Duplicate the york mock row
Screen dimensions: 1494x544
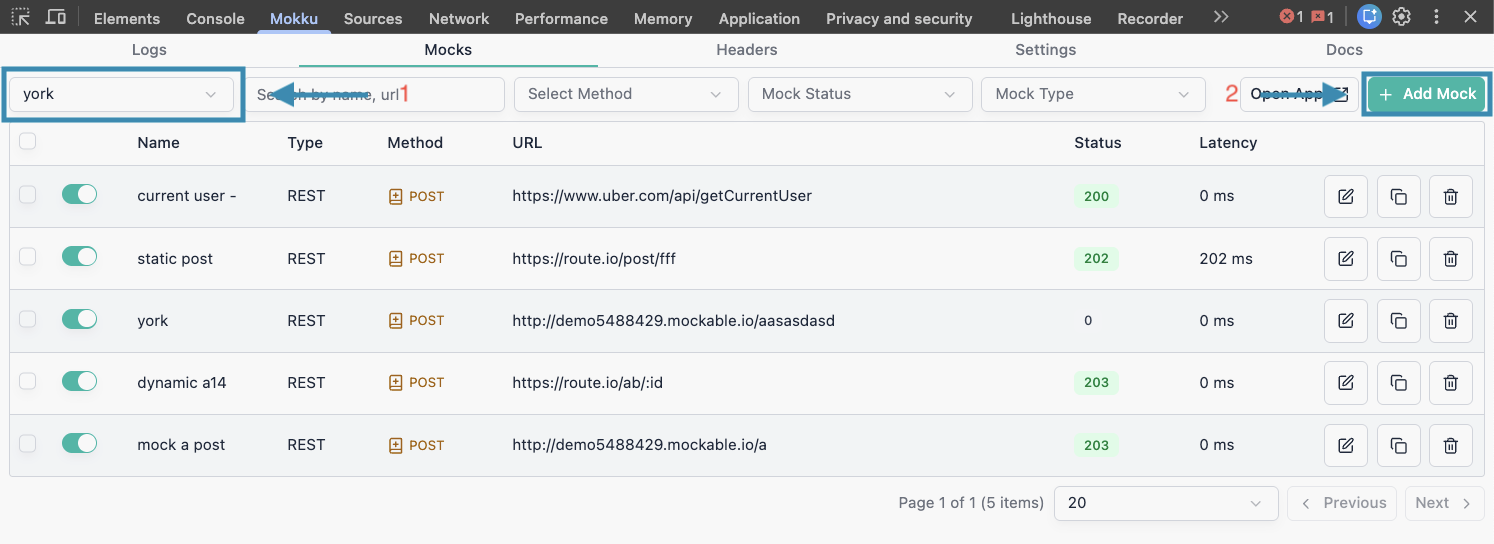1398,320
